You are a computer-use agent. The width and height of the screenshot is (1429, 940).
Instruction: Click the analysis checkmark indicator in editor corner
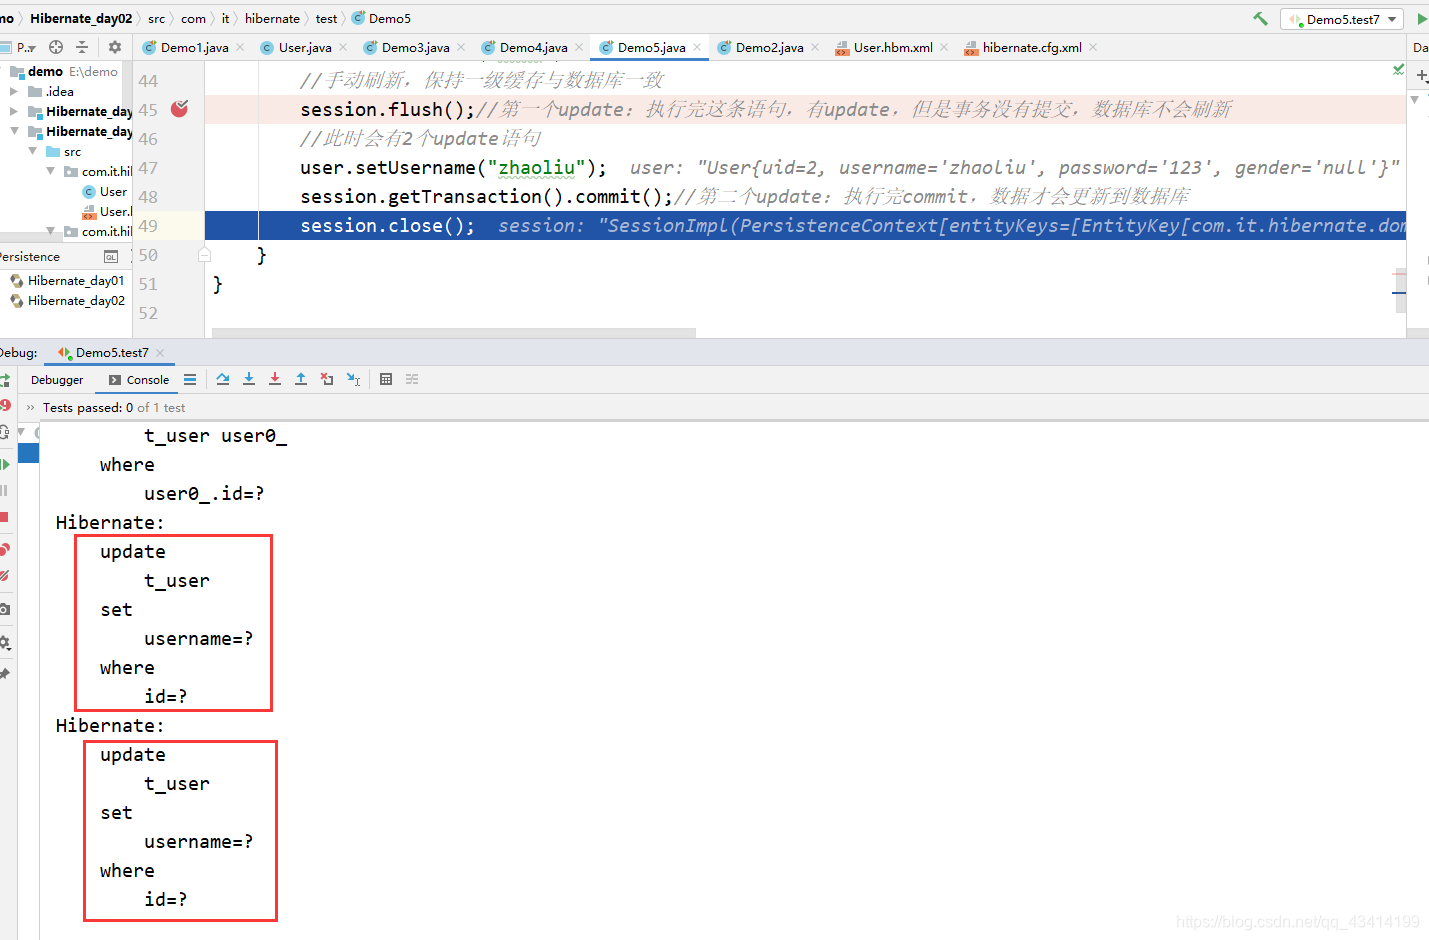point(1398,69)
